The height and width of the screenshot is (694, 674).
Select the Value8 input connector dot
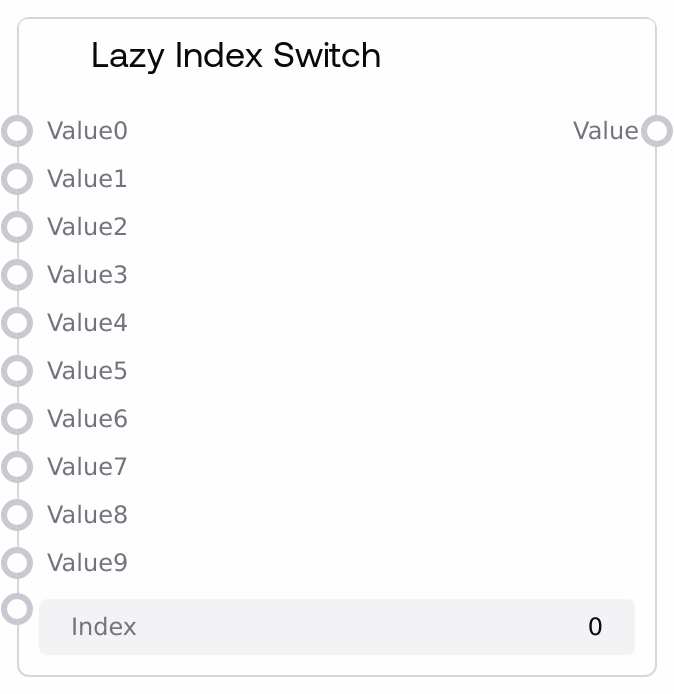coord(17,515)
